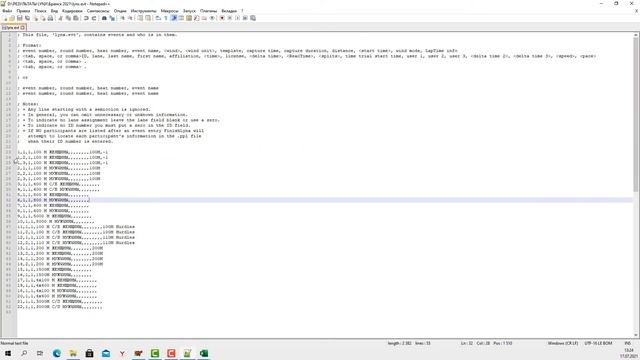Open the Опции menu
Screen dimensions: 640x360
(120, 11)
